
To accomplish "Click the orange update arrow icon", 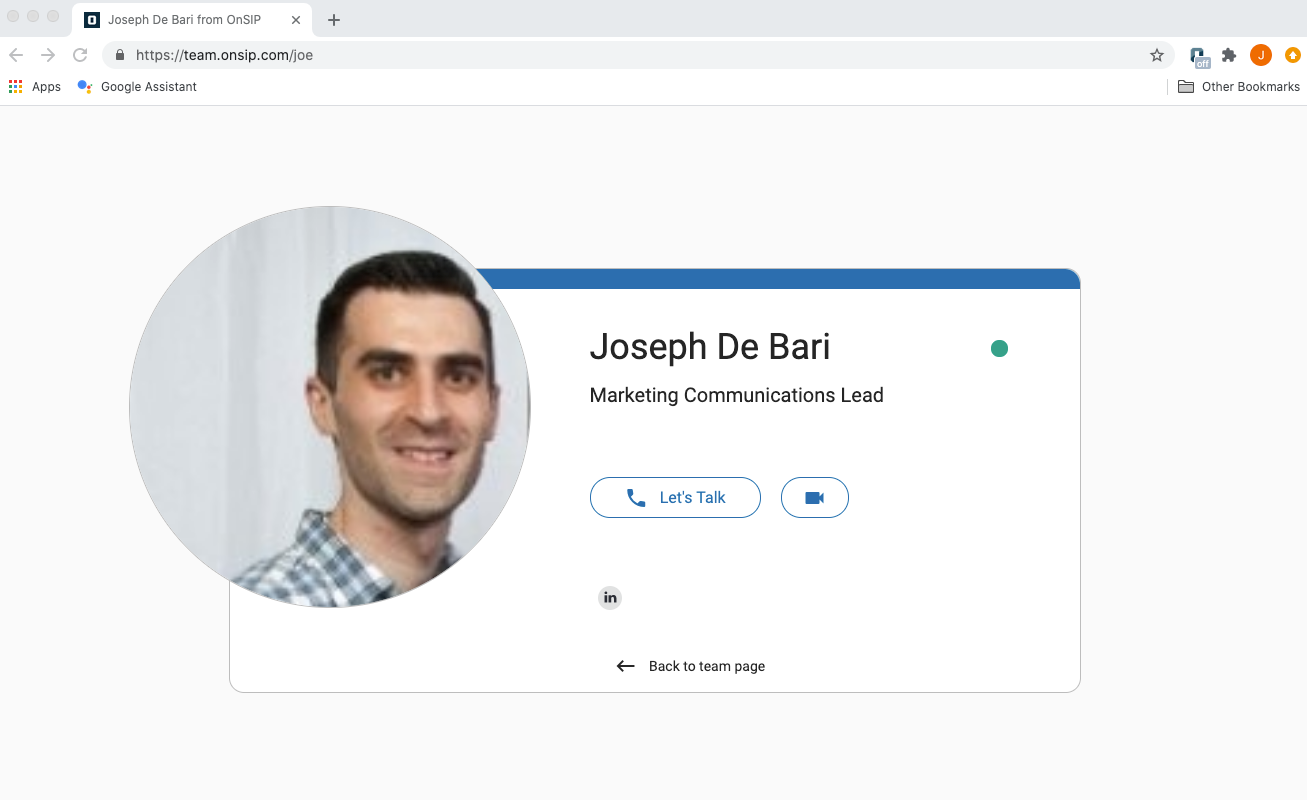I will [x=1292, y=55].
